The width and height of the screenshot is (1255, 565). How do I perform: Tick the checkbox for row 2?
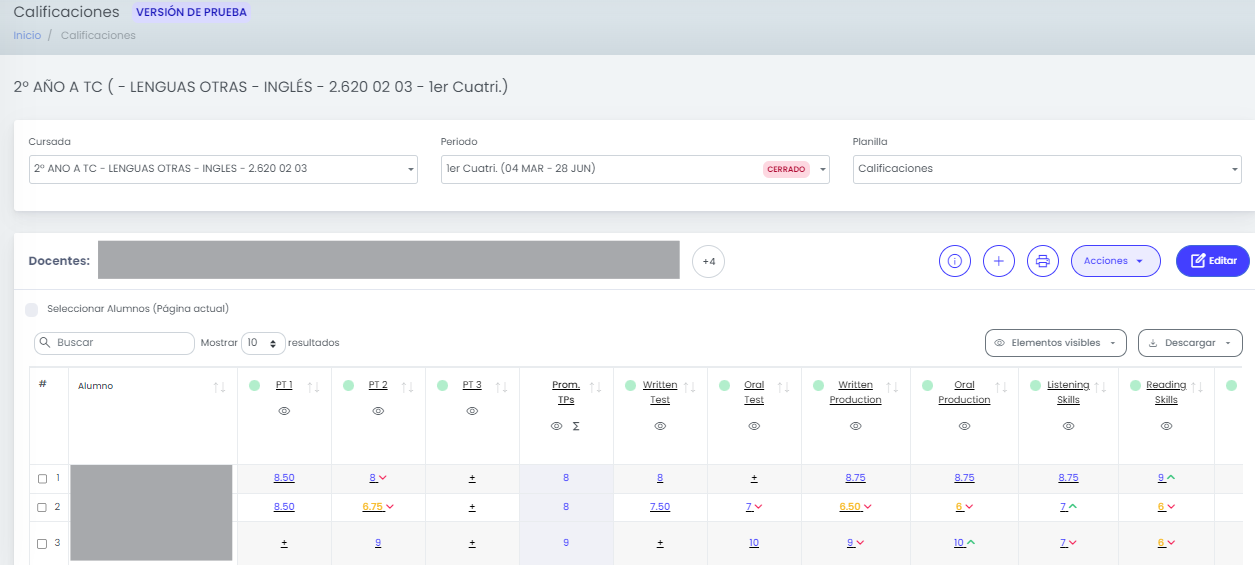[42, 507]
